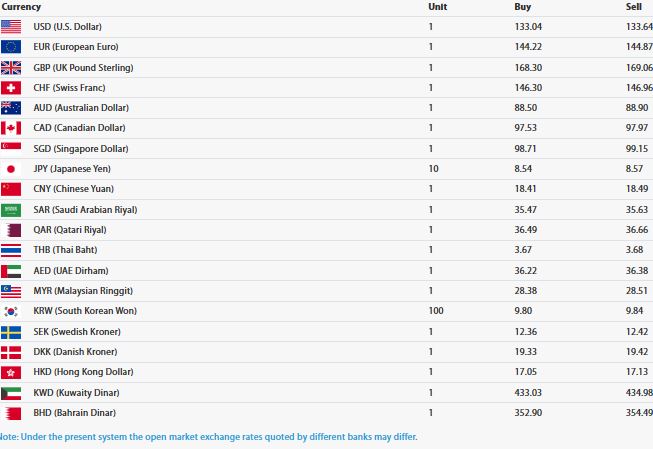Click the European Union flag icon
The width and height of the screenshot is (653, 449).
[11, 47]
